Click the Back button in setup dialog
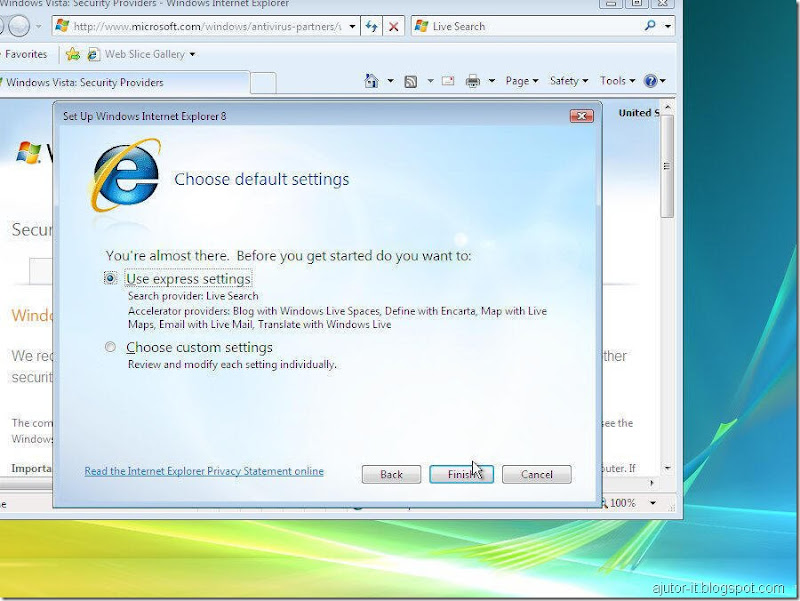Image resolution: width=800 pixels, height=601 pixels. pos(391,474)
